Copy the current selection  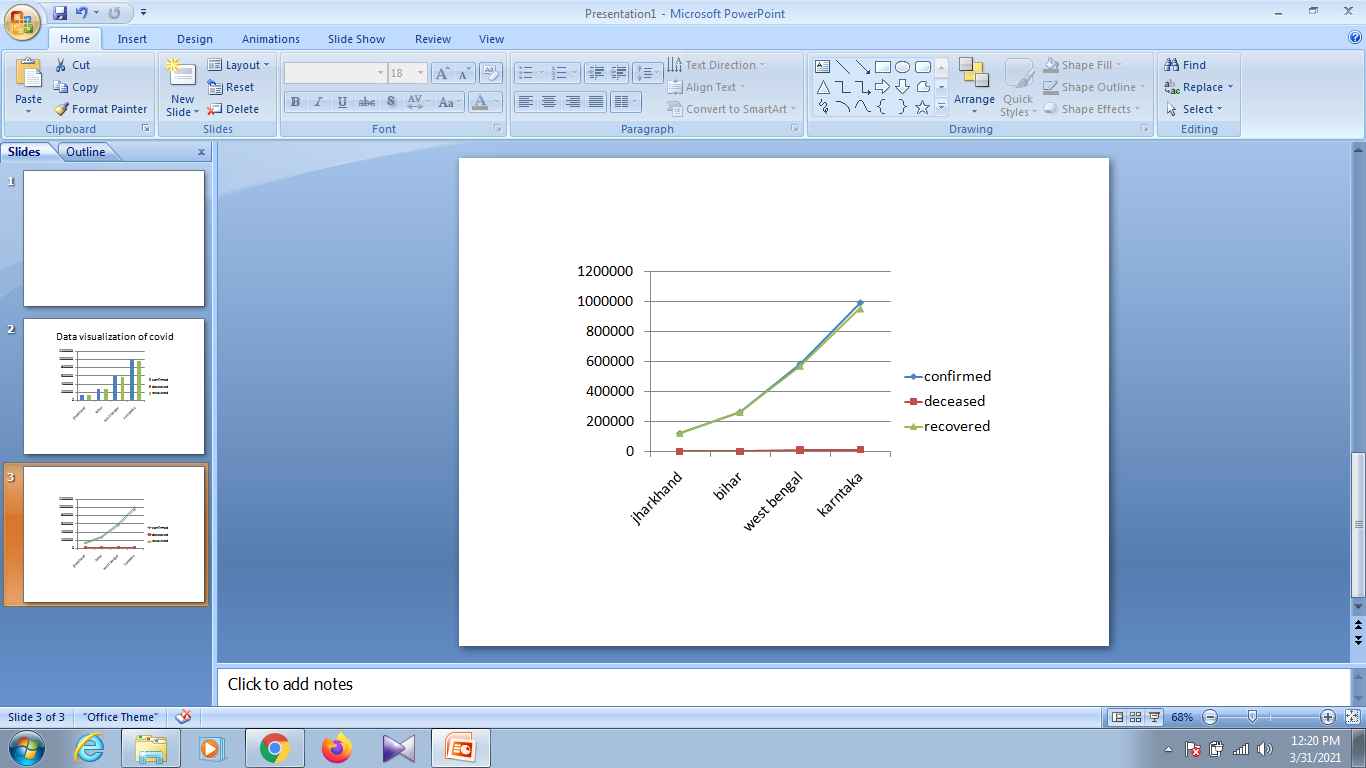click(76, 87)
